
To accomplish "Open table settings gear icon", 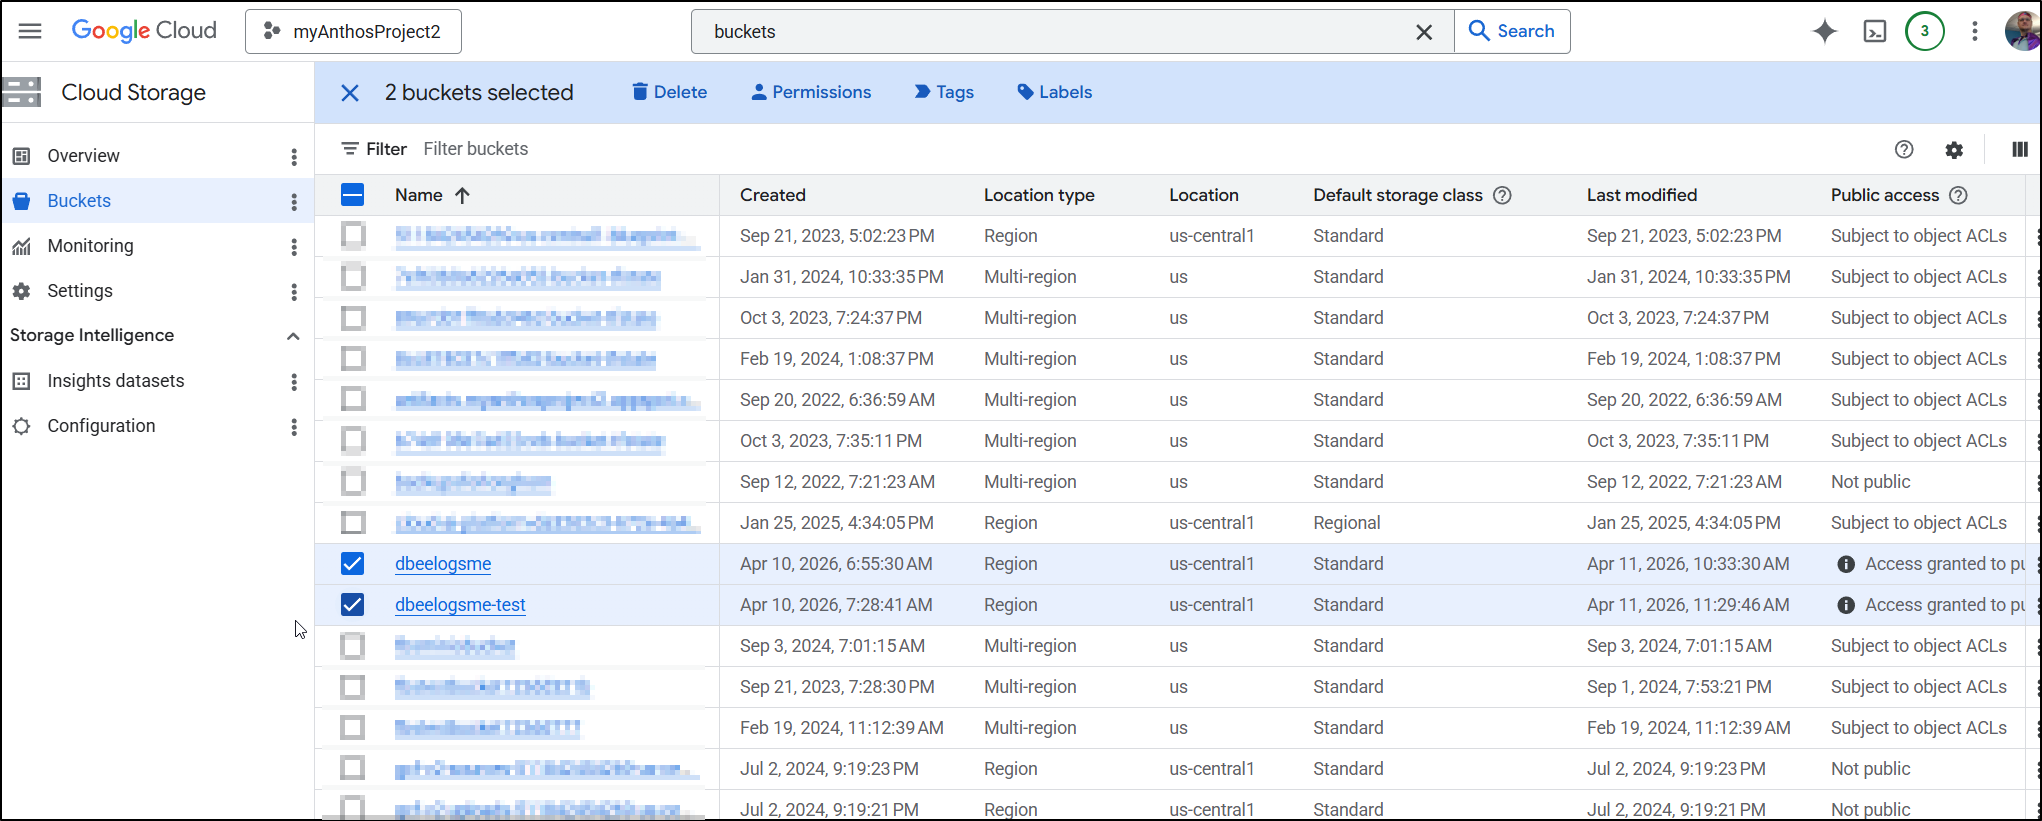I will [1954, 149].
